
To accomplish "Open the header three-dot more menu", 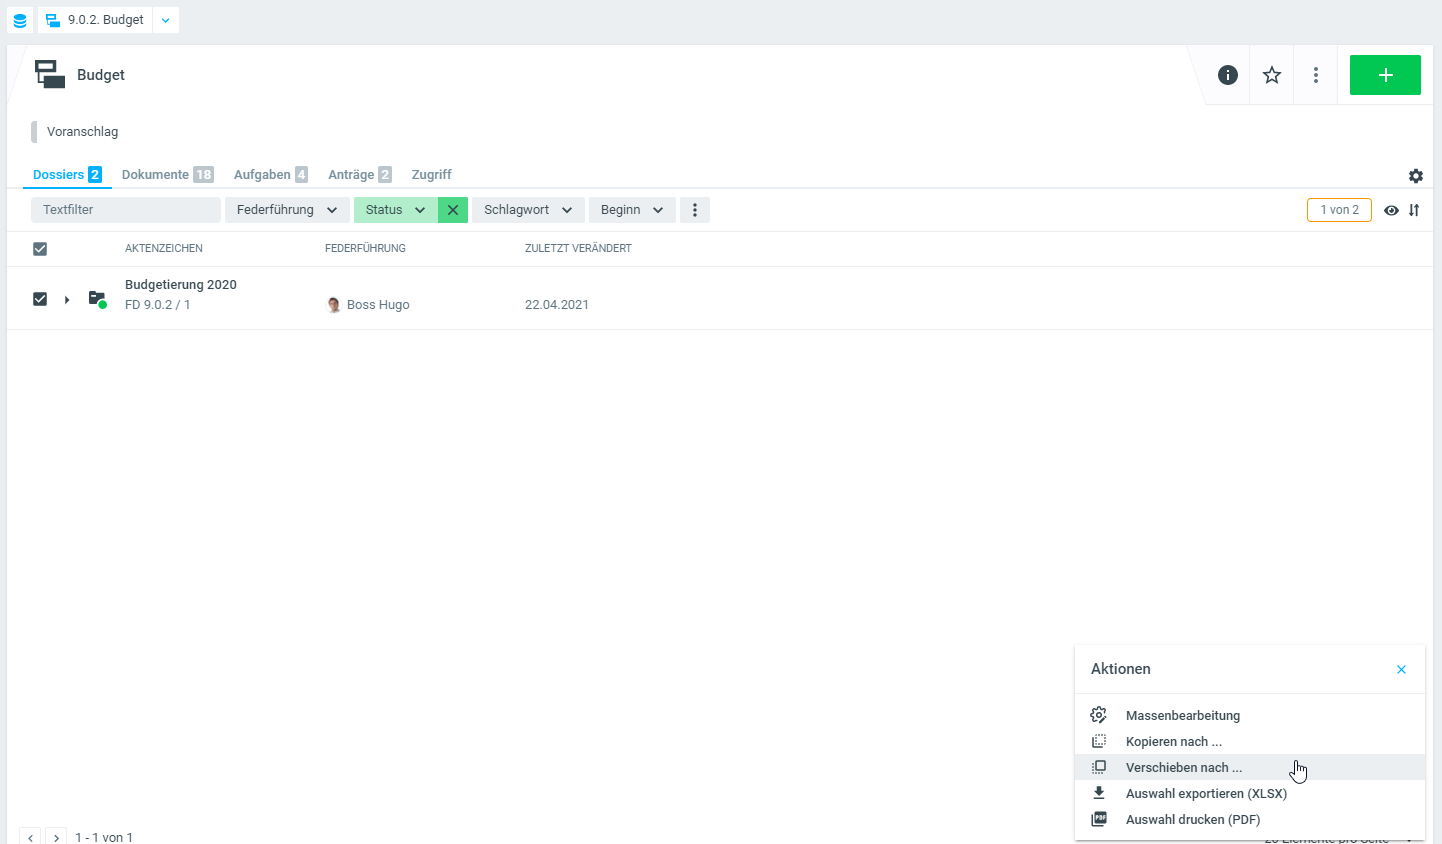I will [x=1316, y=75].
